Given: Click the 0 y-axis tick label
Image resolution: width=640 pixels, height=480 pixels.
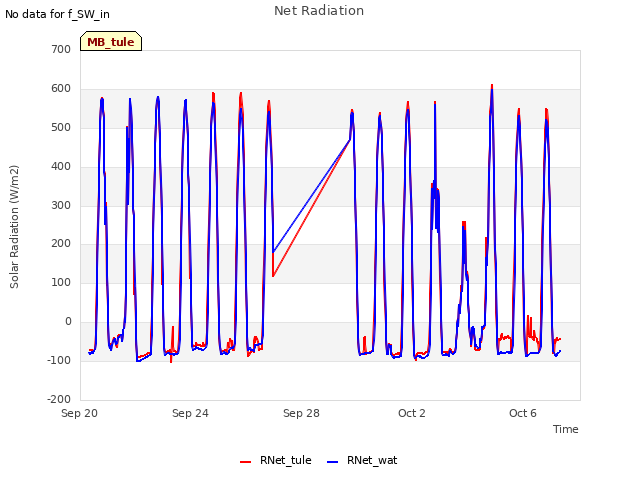Looking at the screenshot, I should [x=68, y=322].
